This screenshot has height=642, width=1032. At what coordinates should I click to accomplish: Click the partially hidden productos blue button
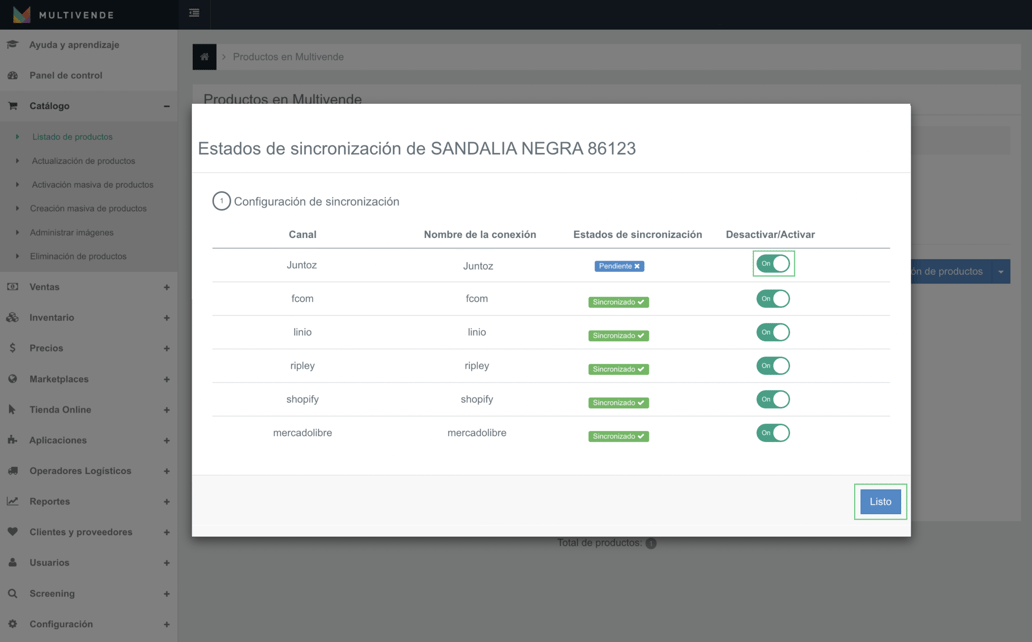coord(951,271)
